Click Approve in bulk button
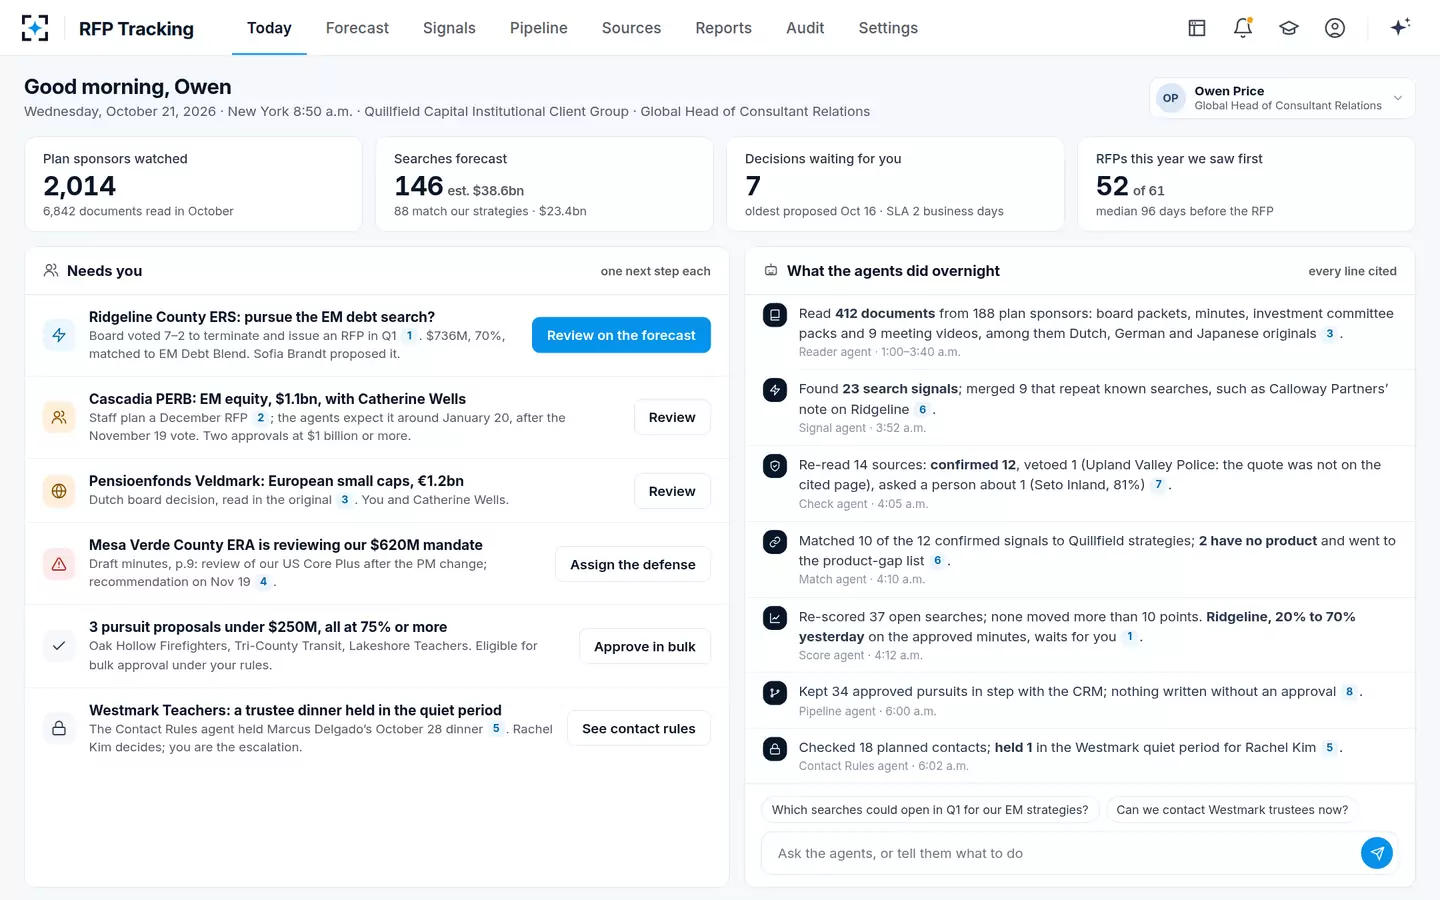 click(x=645, y=646)
